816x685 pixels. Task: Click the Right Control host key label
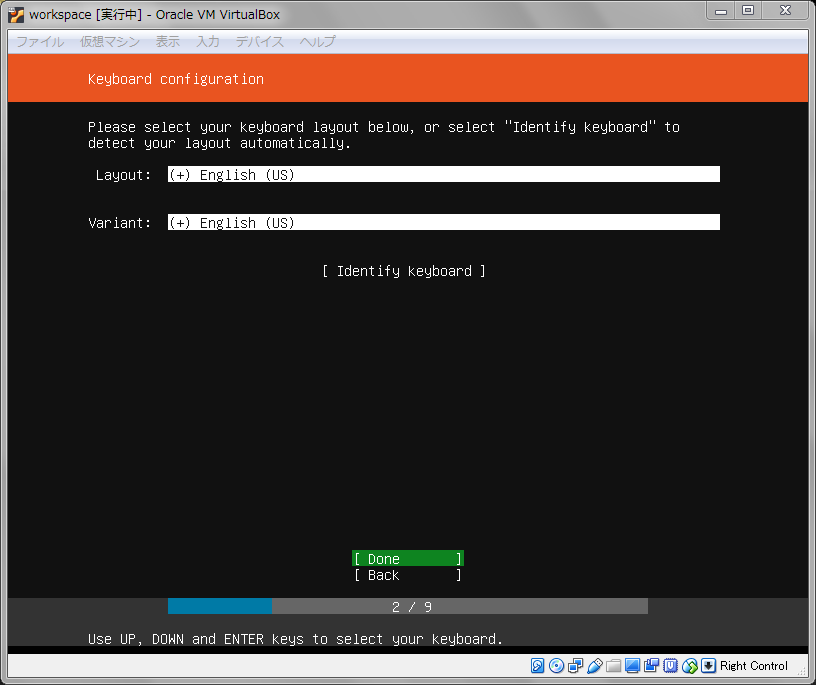[x=754, y=666]
